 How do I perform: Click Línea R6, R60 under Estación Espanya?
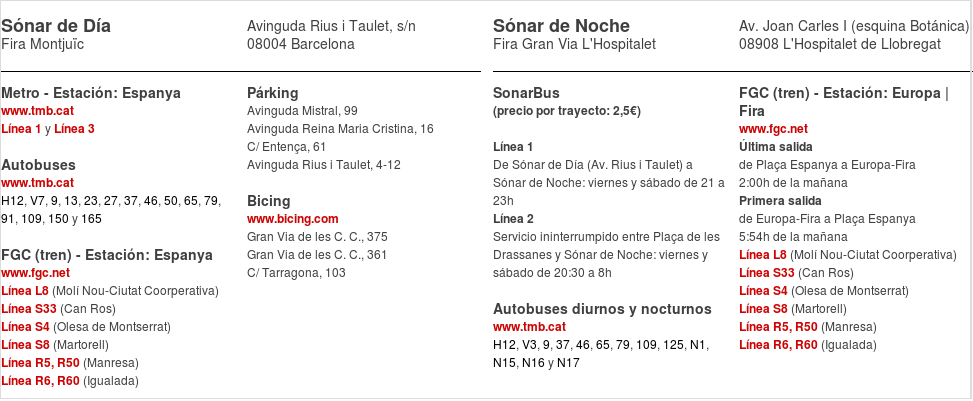click(40, 381)
